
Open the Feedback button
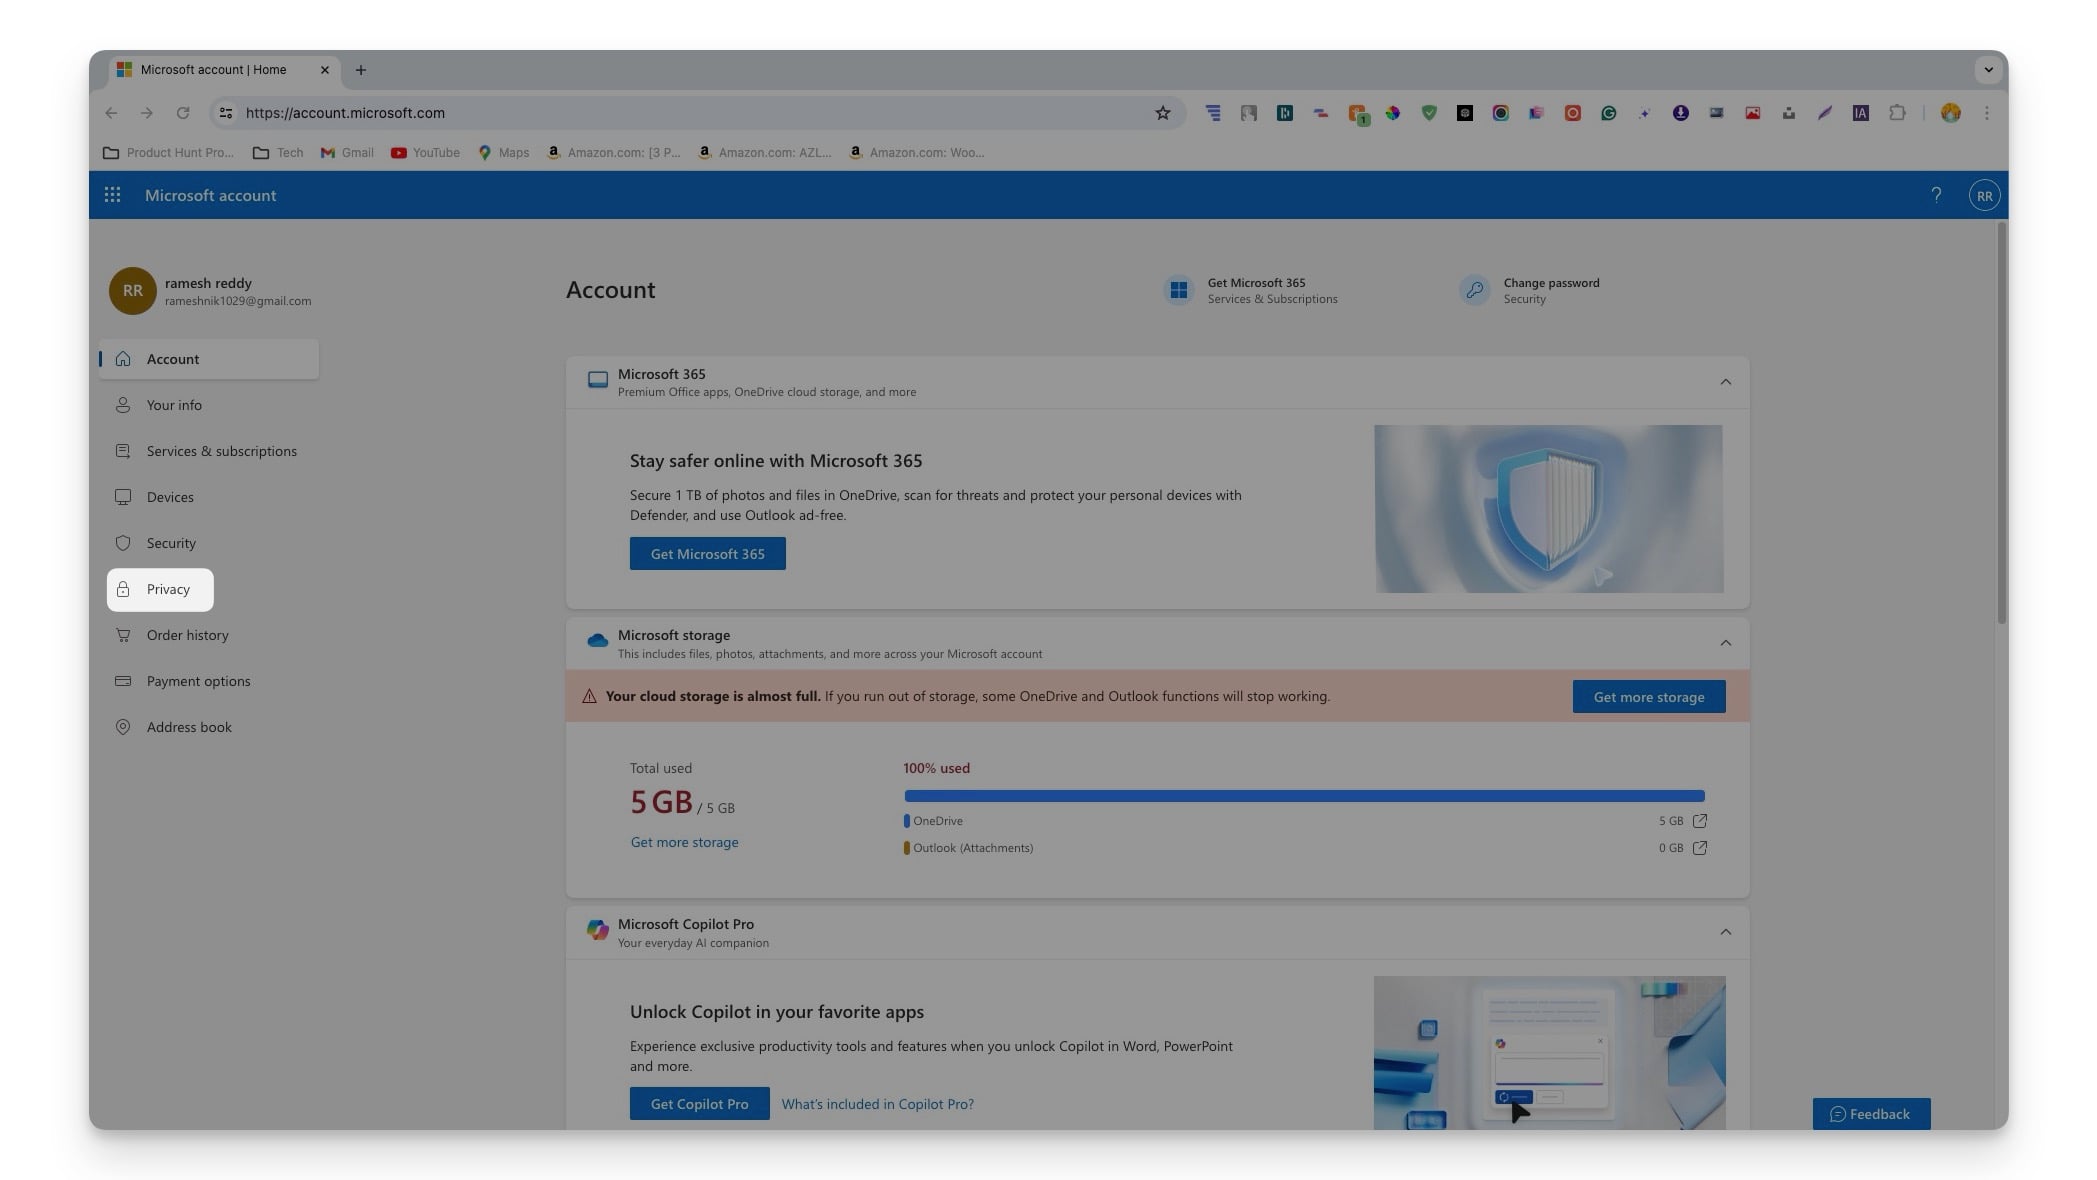coord(1871,1114)
